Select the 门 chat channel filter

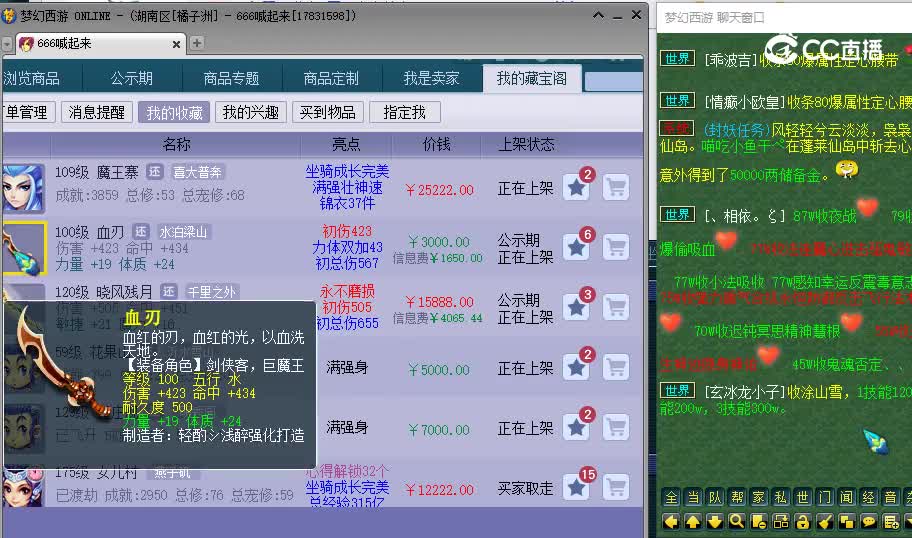825,497
